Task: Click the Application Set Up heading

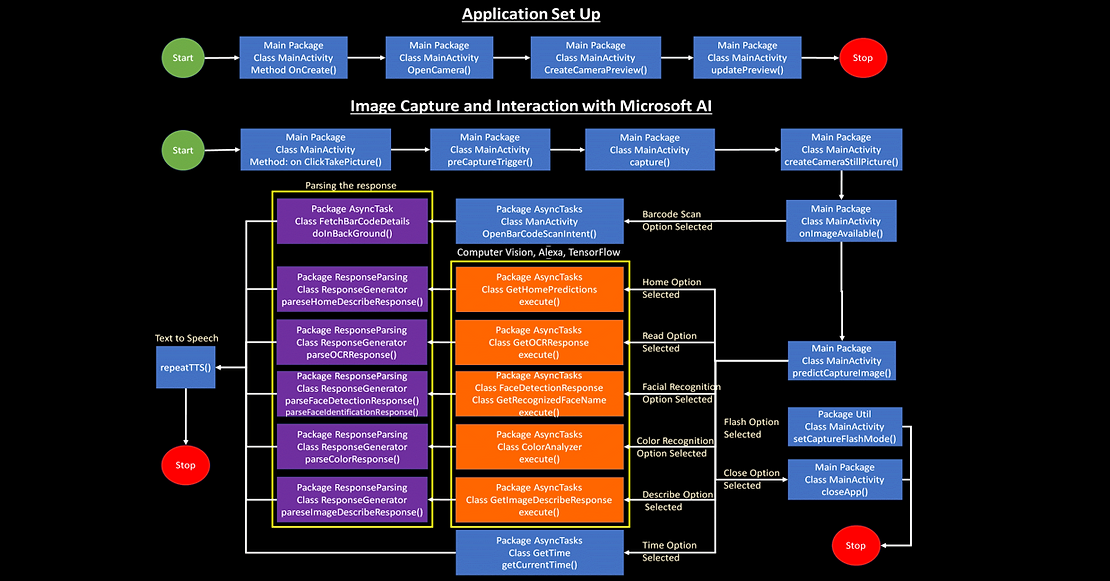Action: click(x=531, y=14)
